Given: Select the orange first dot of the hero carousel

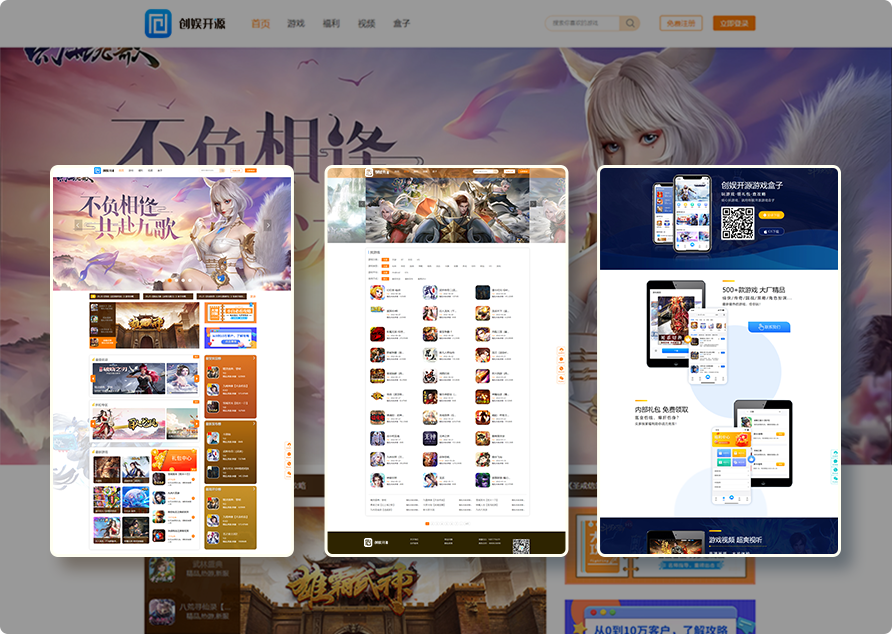Looking at the screenshot, I should 170,280.
